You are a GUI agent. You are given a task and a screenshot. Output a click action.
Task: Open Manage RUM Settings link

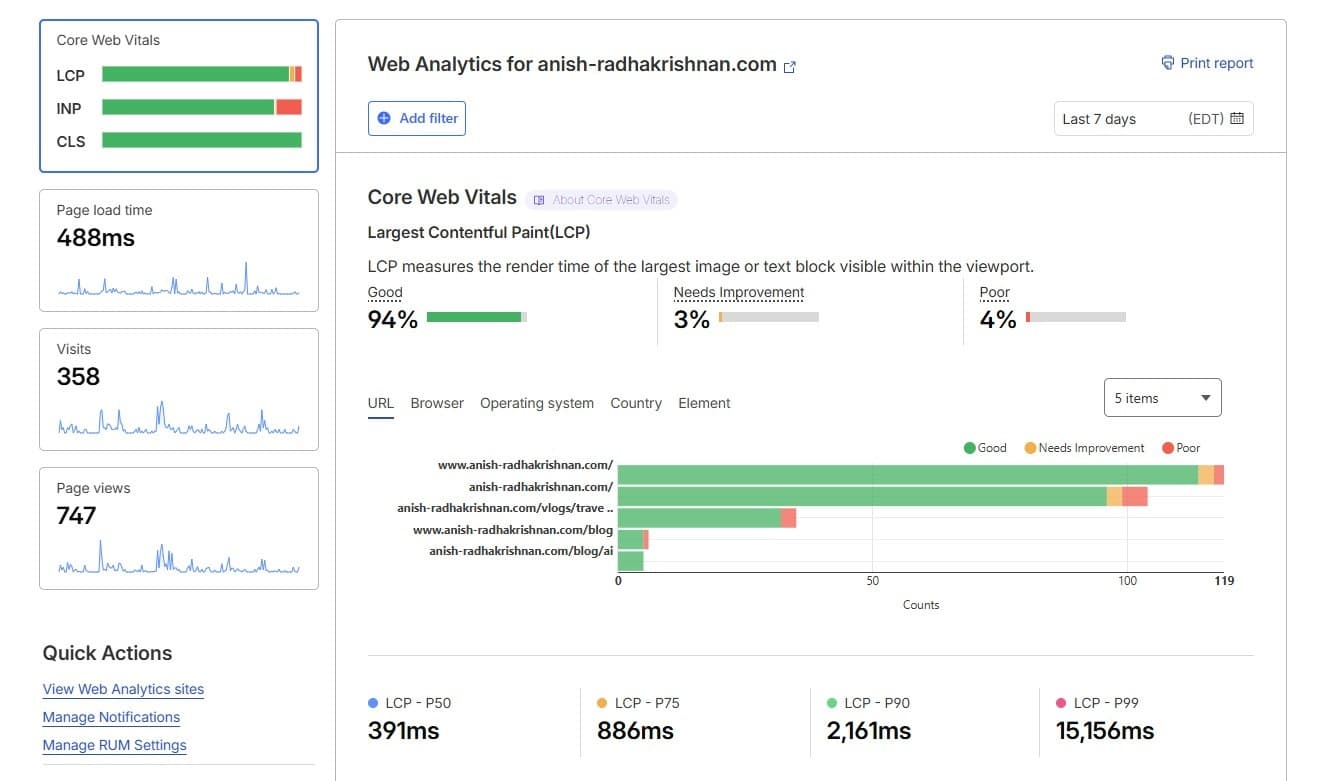click(114, 745)
